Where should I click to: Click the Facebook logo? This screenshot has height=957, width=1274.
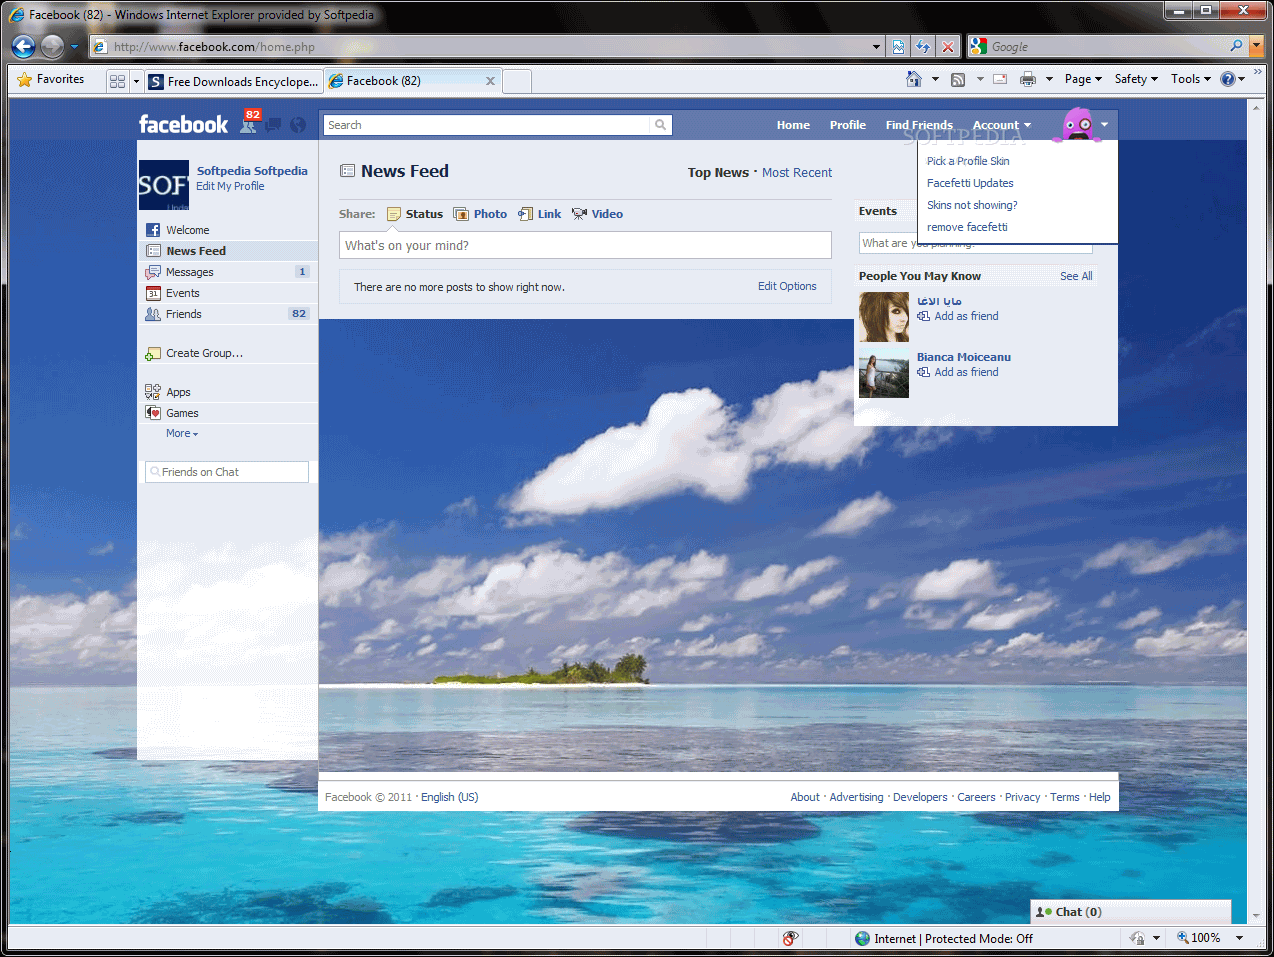click(x=183, y=124)
